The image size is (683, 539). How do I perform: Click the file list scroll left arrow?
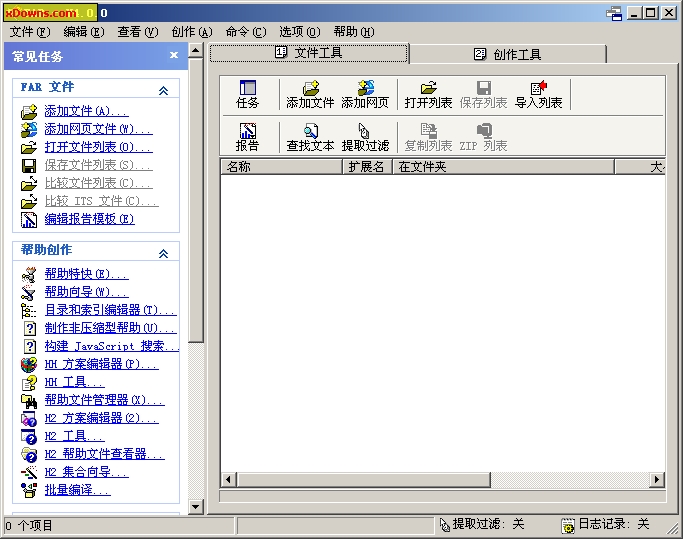click(x=228, y=480)
